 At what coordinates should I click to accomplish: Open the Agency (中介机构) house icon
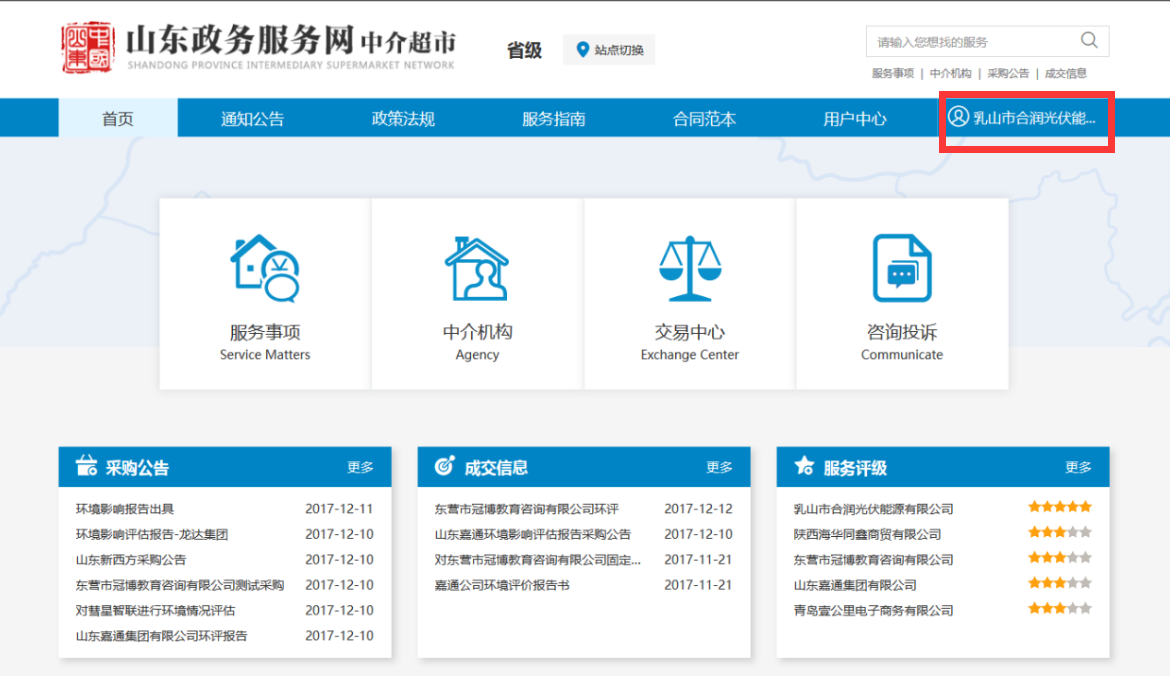(477, 268)
